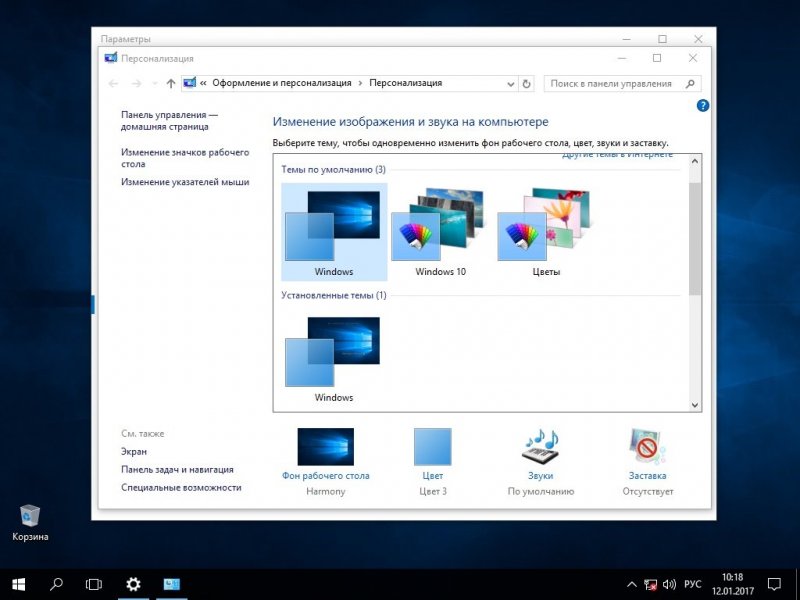Click Другие темы в Интернете link
800x600 pixels.
(617, 155)
